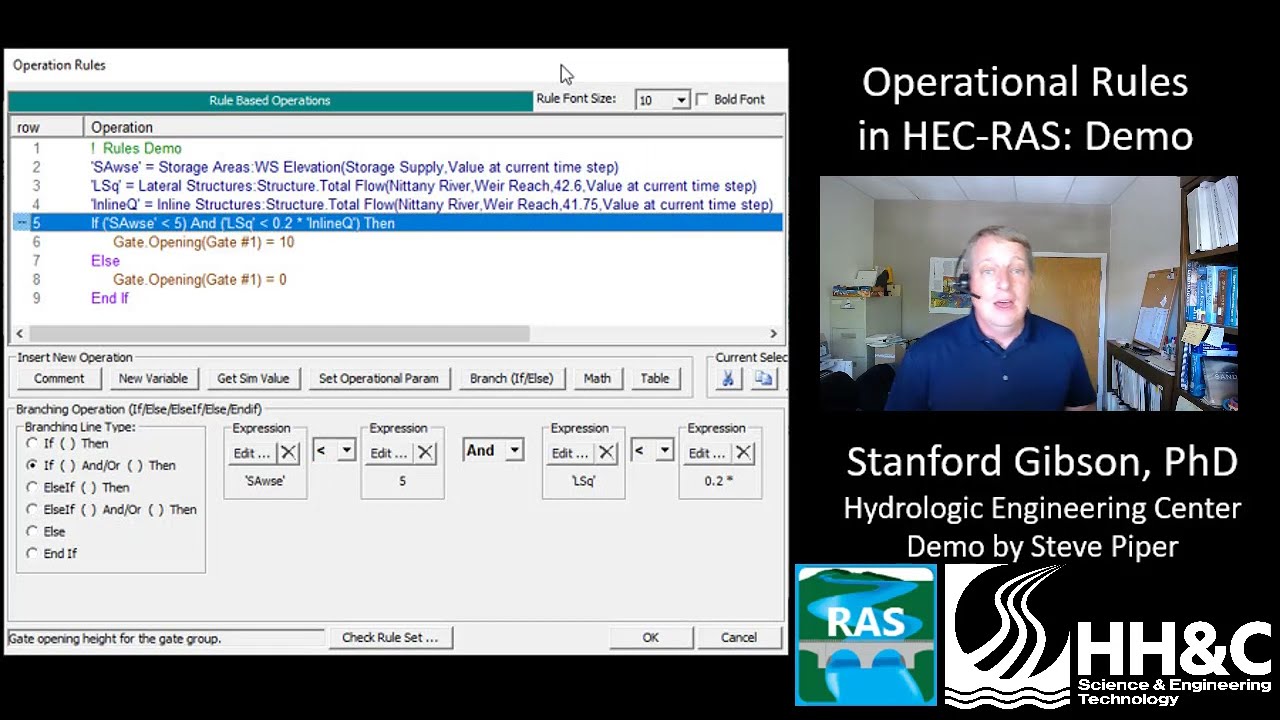Click the presenter webcam video thumbnail
Viewport: 1280px width, 720px height.
1029,294
